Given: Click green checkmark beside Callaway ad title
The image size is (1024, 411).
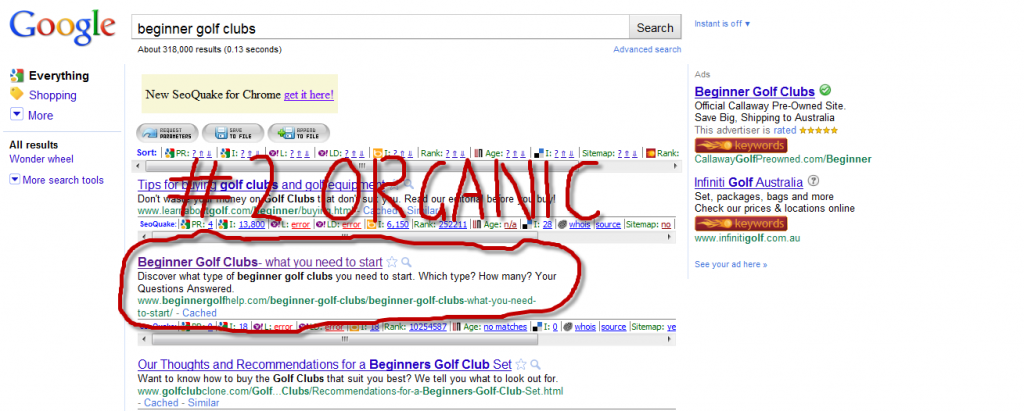Looking at the screenshot, I should coord(825,90).
